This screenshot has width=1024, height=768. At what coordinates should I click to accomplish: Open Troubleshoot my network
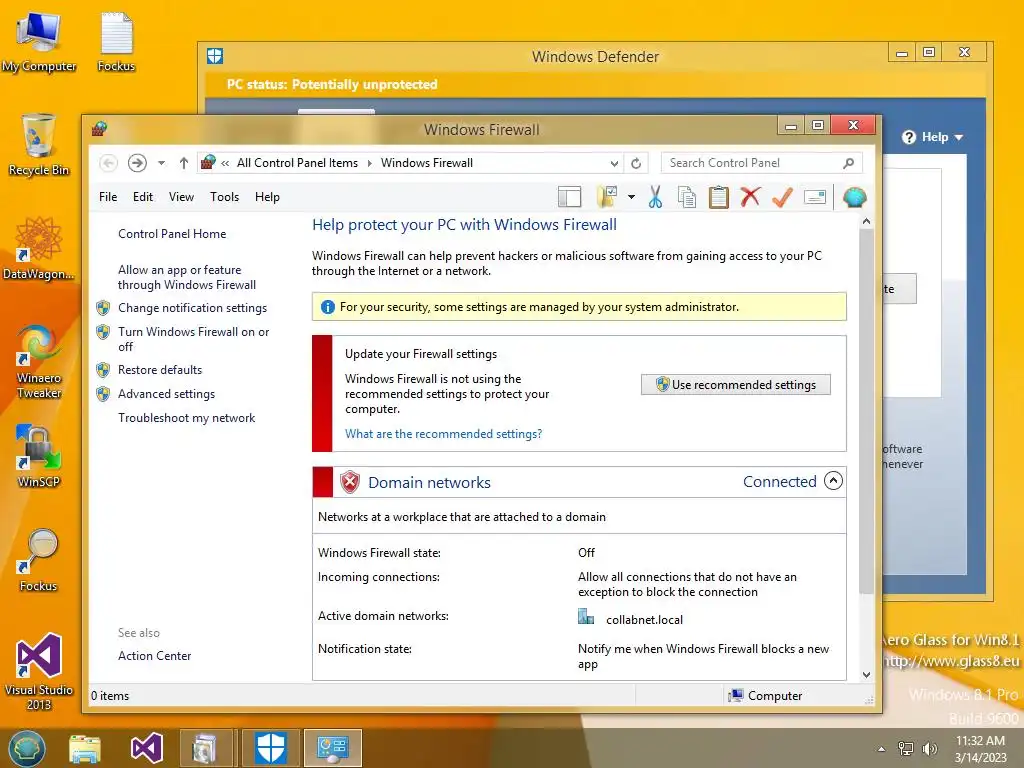[x=186, y=418]
